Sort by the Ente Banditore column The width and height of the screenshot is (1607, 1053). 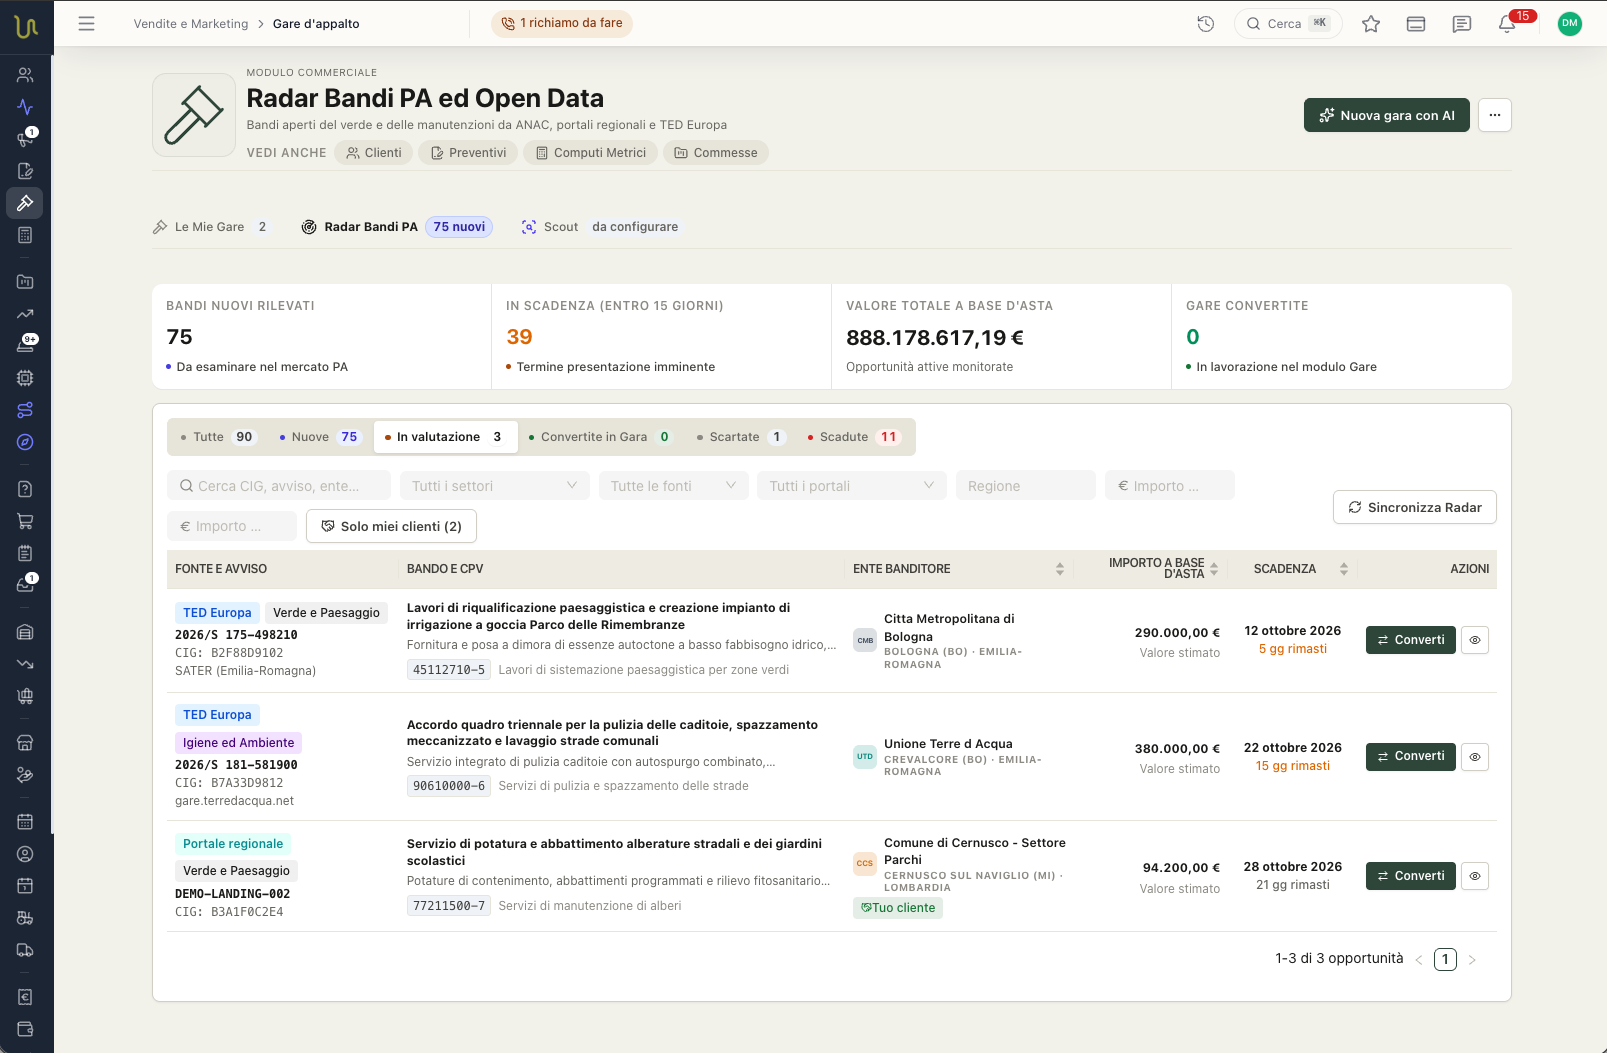959,569
